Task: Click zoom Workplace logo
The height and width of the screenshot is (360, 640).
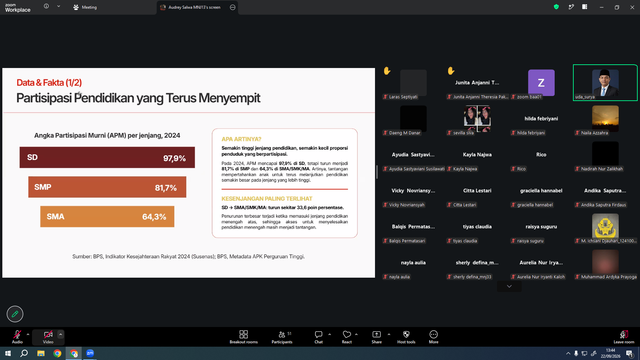Action: [17, 8]
